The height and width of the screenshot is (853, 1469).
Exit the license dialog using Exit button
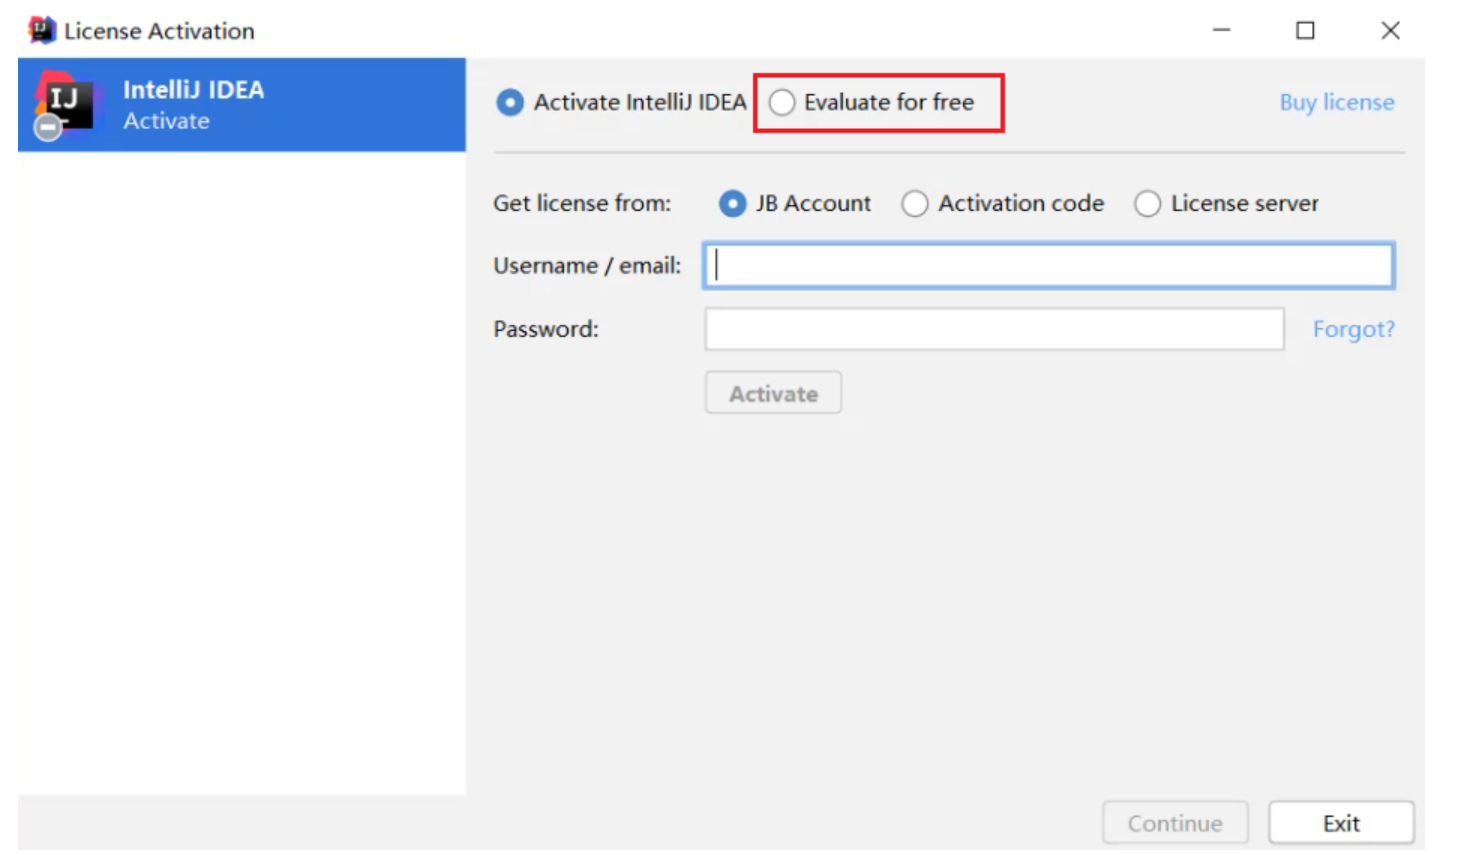(1341, 823)
